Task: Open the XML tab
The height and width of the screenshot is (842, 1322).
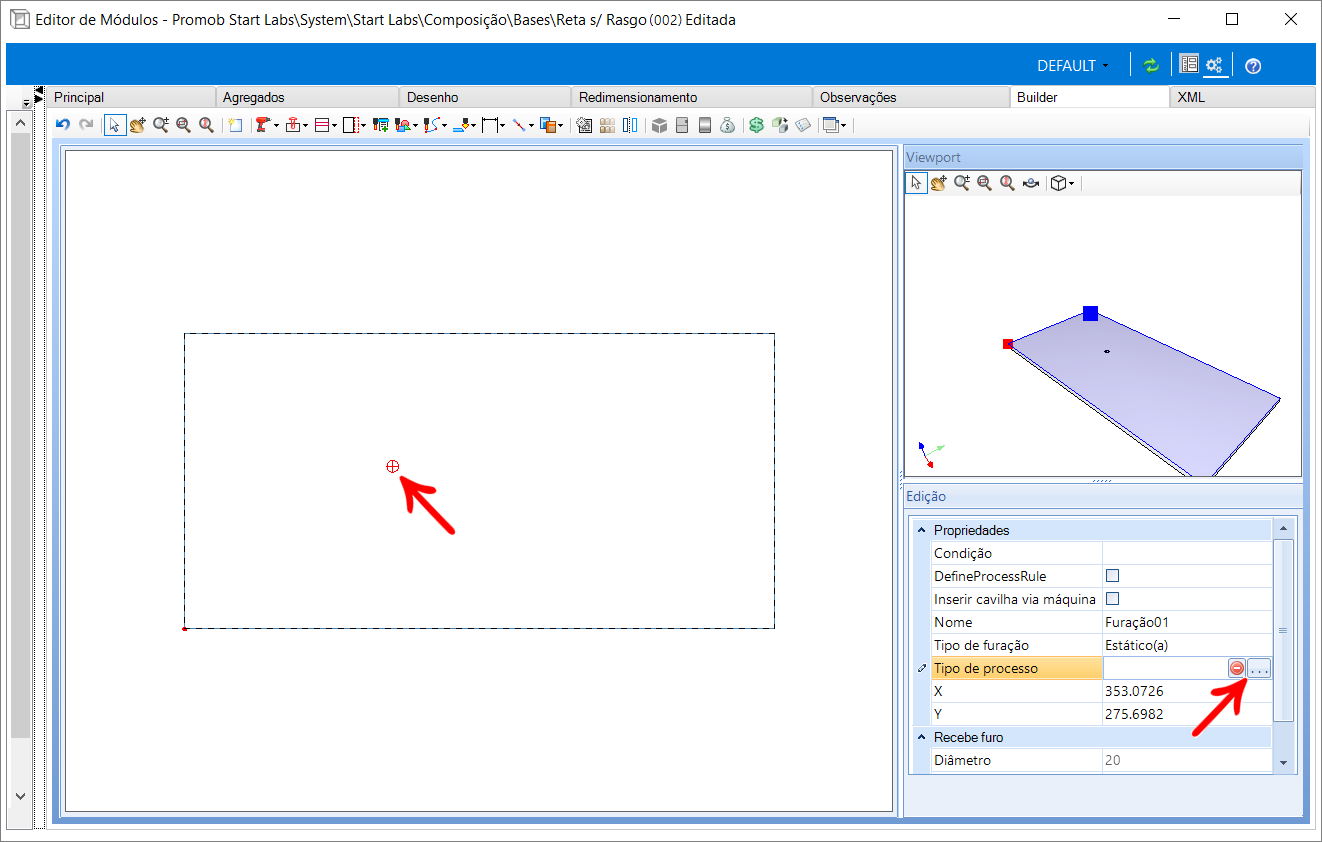Action: point(1242,97)
